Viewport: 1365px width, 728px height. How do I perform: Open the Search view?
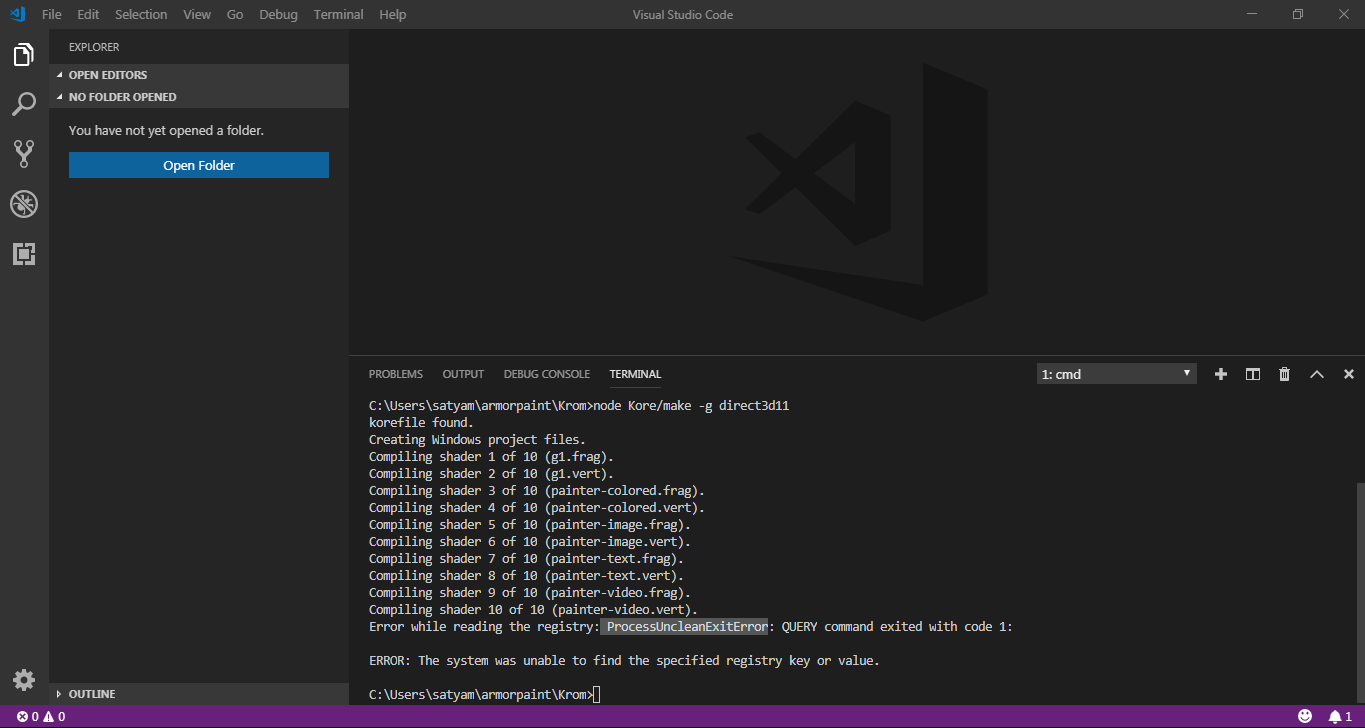click(x=23, y=104)
